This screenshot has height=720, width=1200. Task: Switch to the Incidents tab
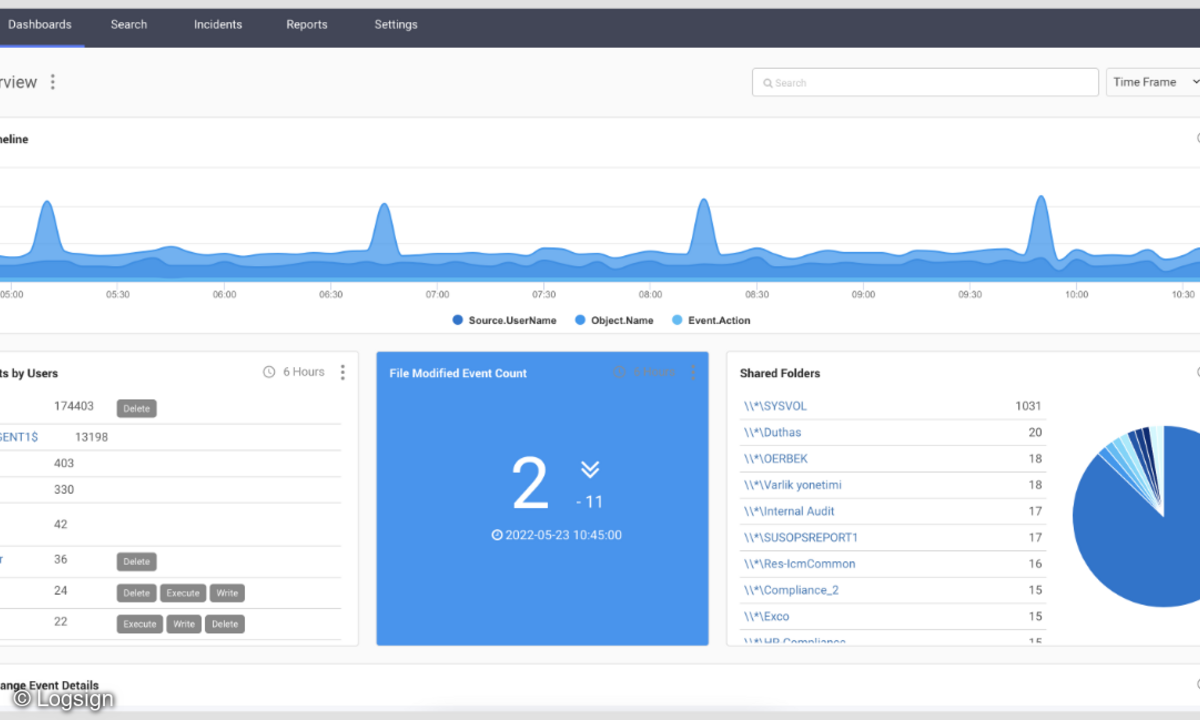218,24
